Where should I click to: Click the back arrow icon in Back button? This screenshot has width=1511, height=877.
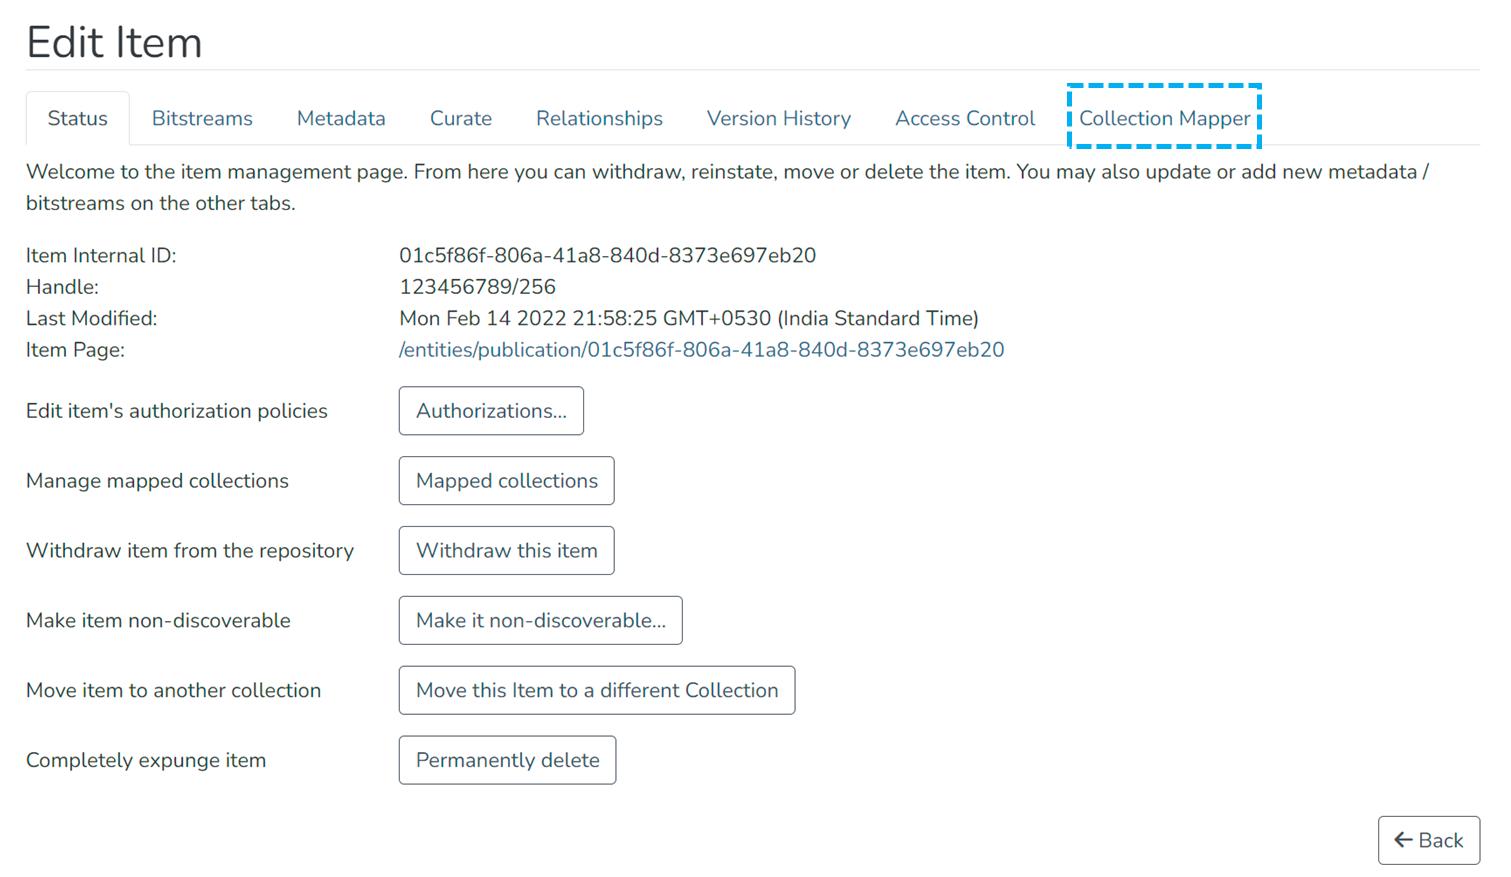[1404, 840]
